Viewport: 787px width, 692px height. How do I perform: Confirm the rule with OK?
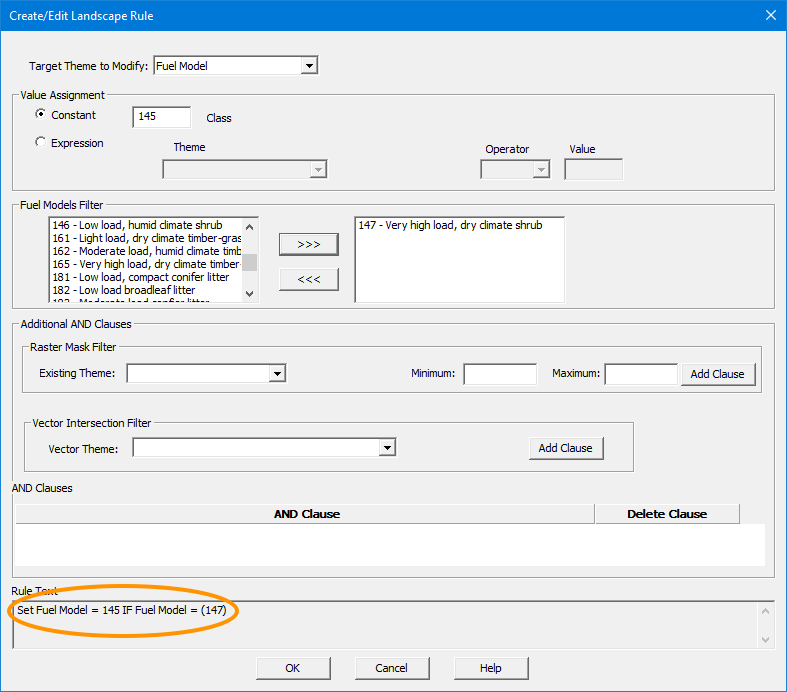coord(293,668)
